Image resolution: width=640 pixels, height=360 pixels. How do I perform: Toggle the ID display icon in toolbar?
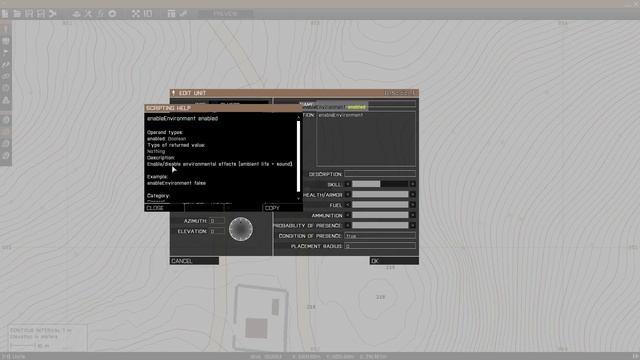coord(148,13)
